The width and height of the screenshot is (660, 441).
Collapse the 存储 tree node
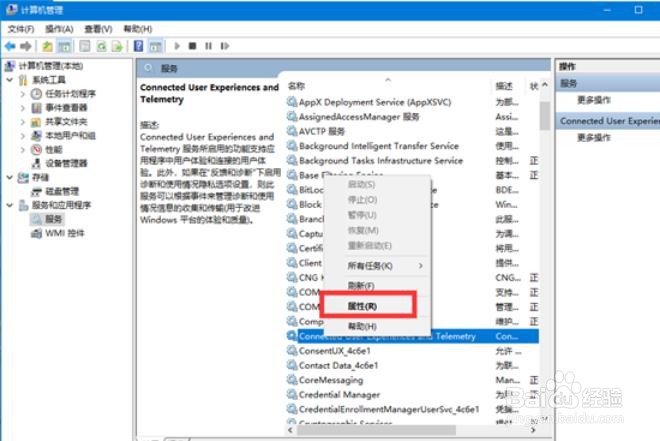(x=10, y=177)
